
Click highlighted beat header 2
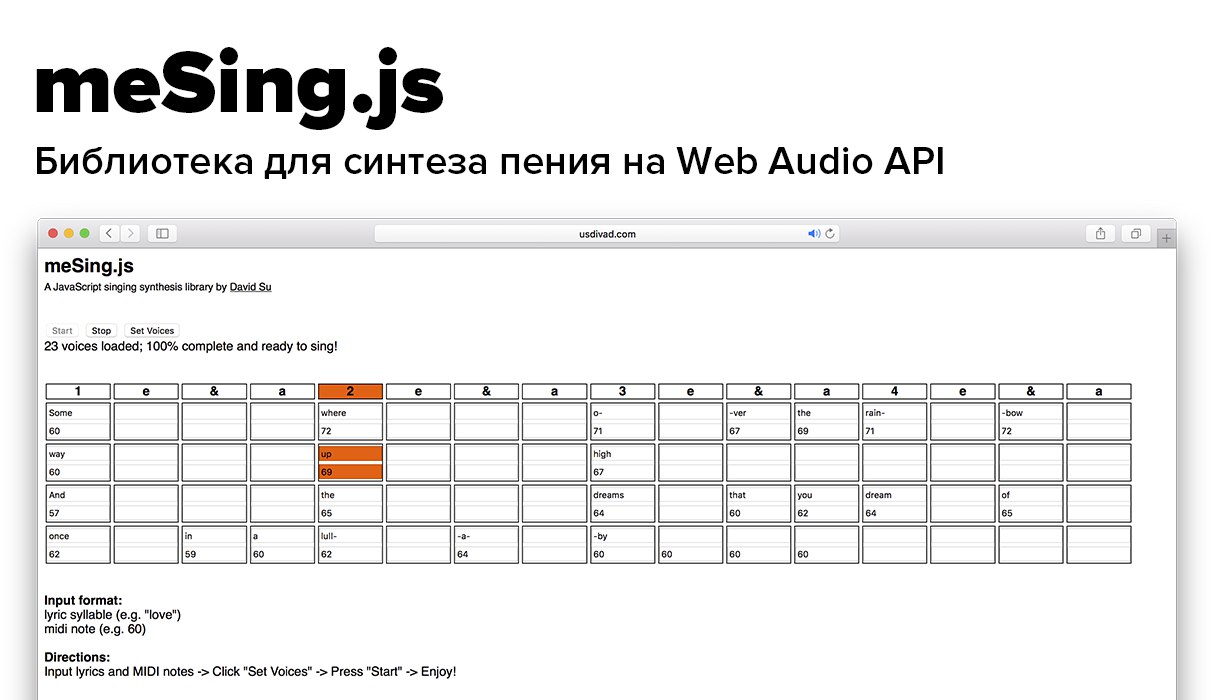350,391
